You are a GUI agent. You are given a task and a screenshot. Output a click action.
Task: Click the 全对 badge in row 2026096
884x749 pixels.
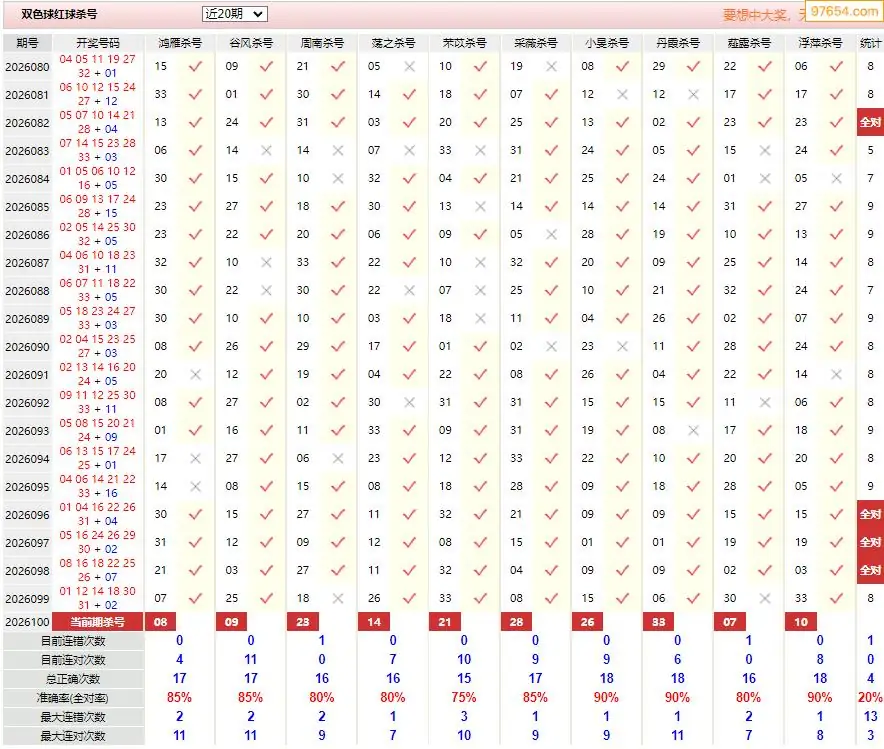click(870, 514)
